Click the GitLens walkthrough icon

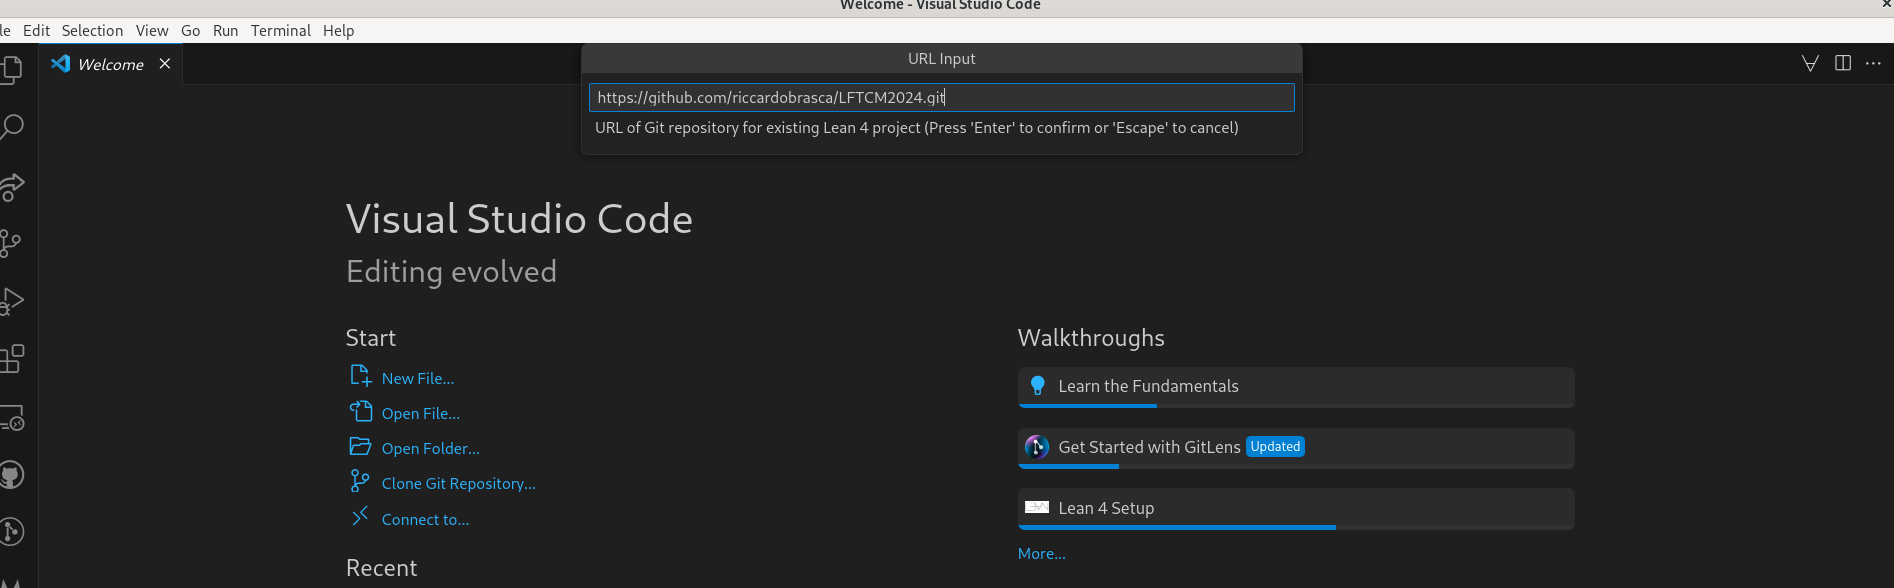(x=1037, y=447)
